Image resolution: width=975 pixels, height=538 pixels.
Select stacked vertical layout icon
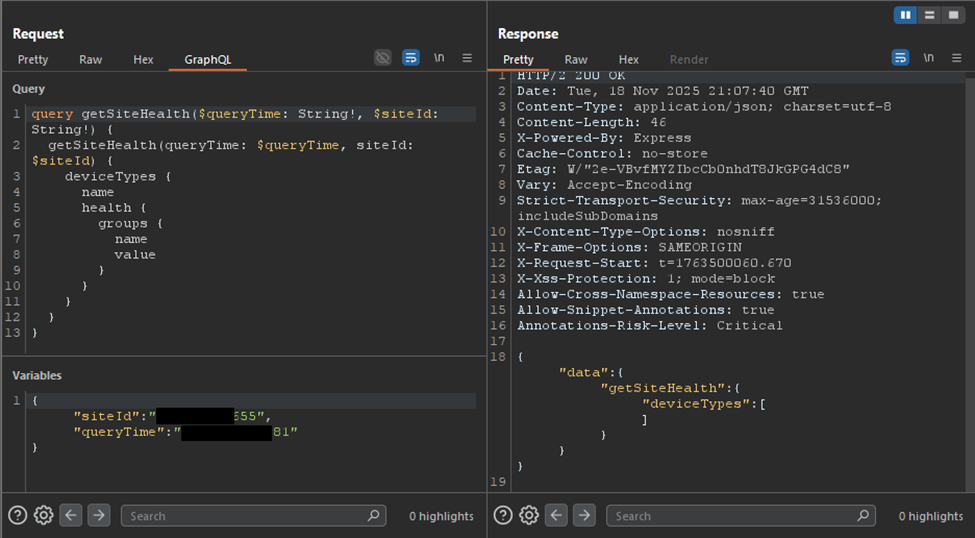point(929,15)
